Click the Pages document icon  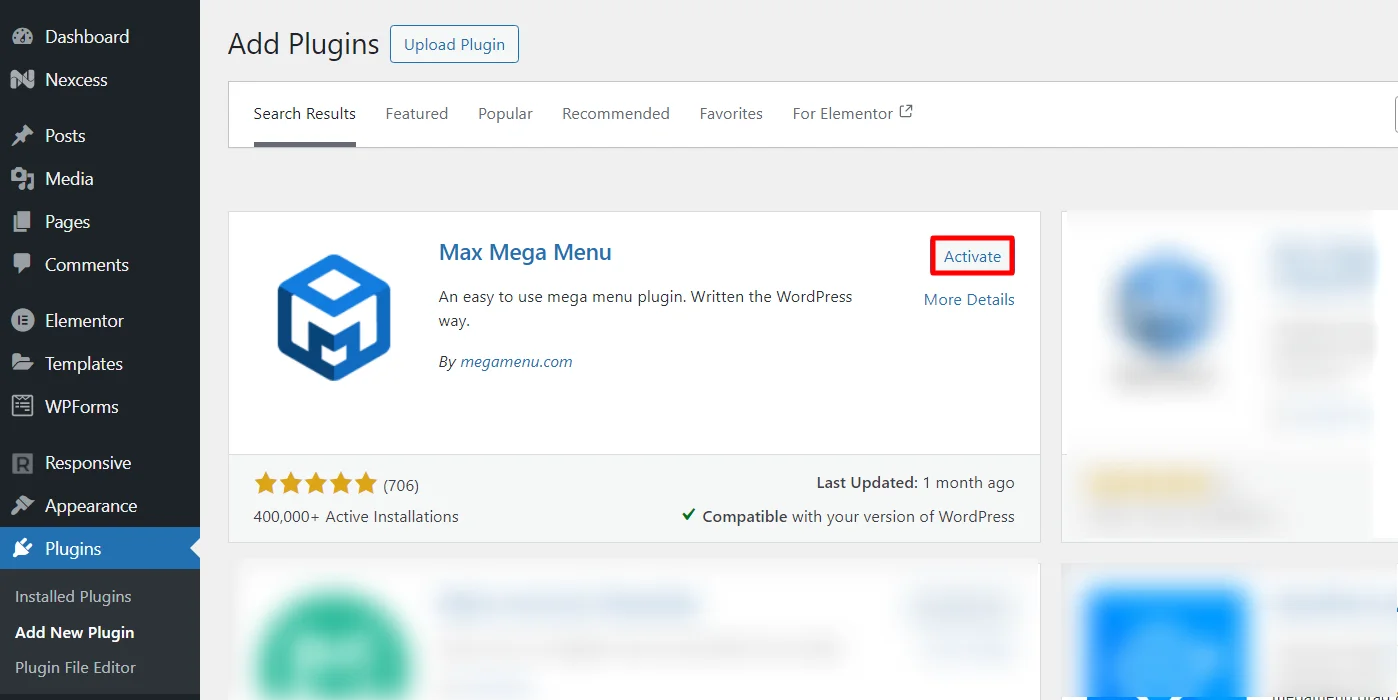22,222
